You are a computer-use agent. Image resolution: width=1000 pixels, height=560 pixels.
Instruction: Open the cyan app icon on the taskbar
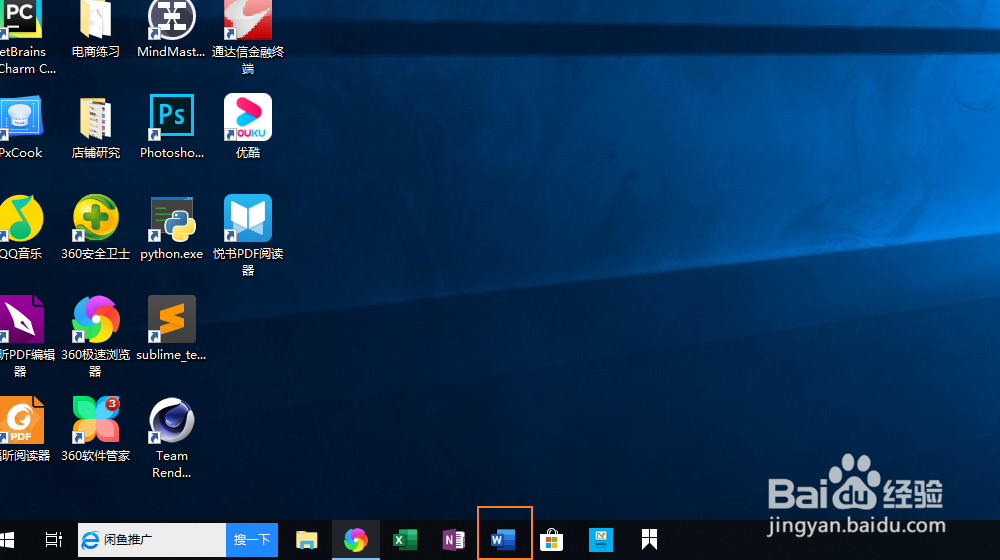(601, 540)
